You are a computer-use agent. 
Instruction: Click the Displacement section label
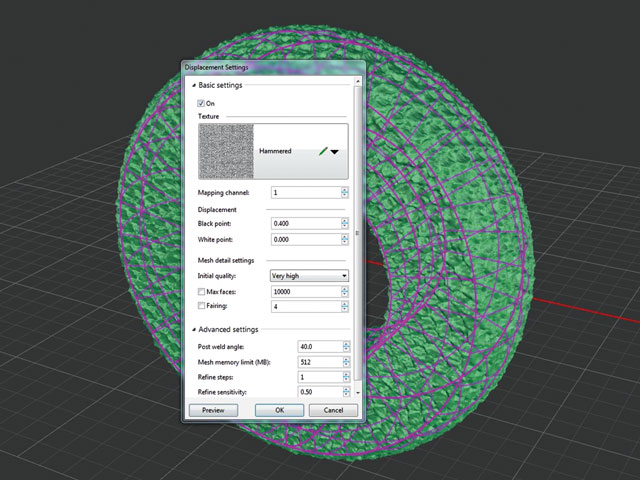click(x=217, y=210)
